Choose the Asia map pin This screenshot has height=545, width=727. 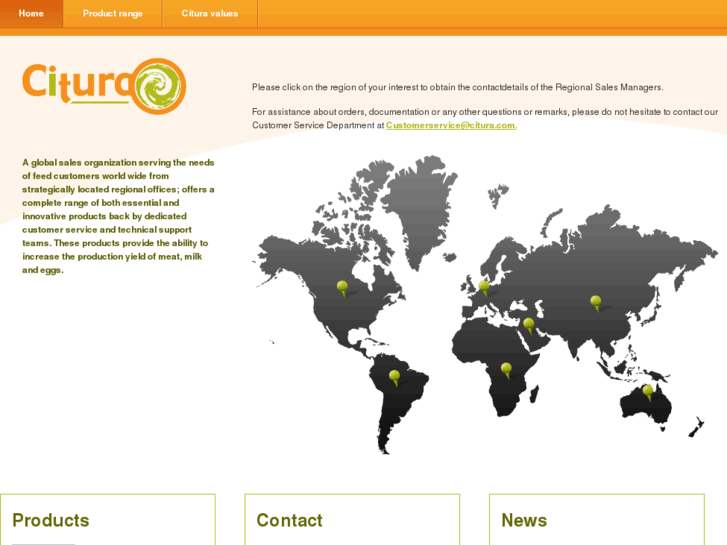click(x=596, y=303)
